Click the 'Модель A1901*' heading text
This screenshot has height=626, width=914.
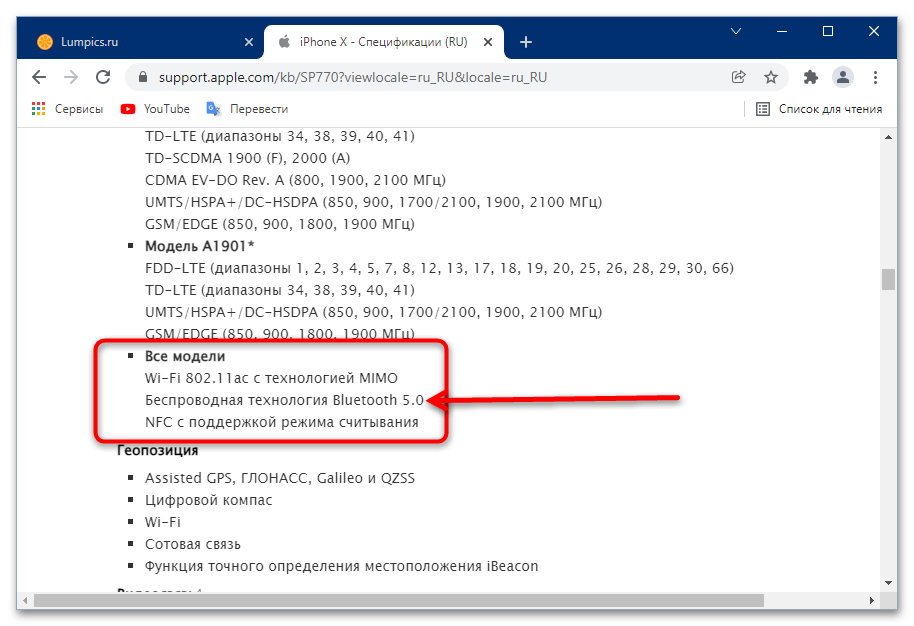[x=199, y=246]
